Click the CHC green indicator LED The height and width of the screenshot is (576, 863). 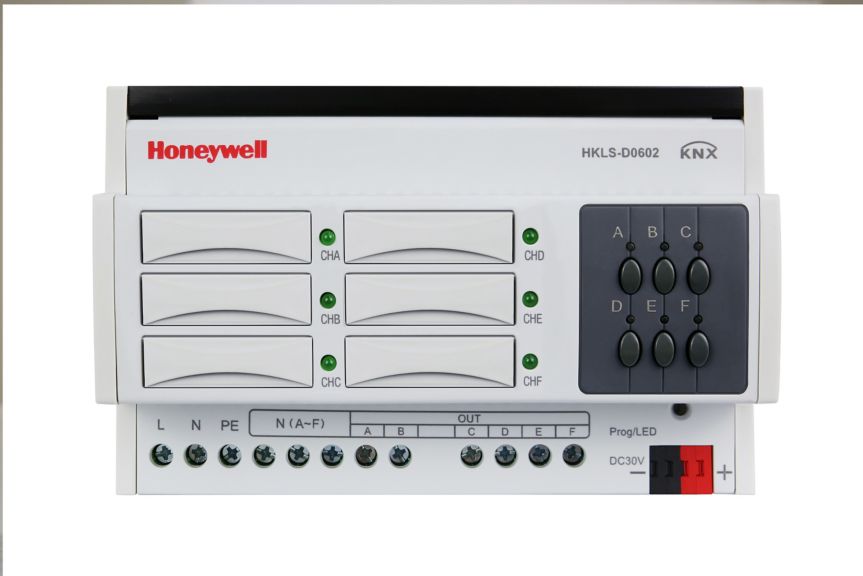(x=329, y=363)
